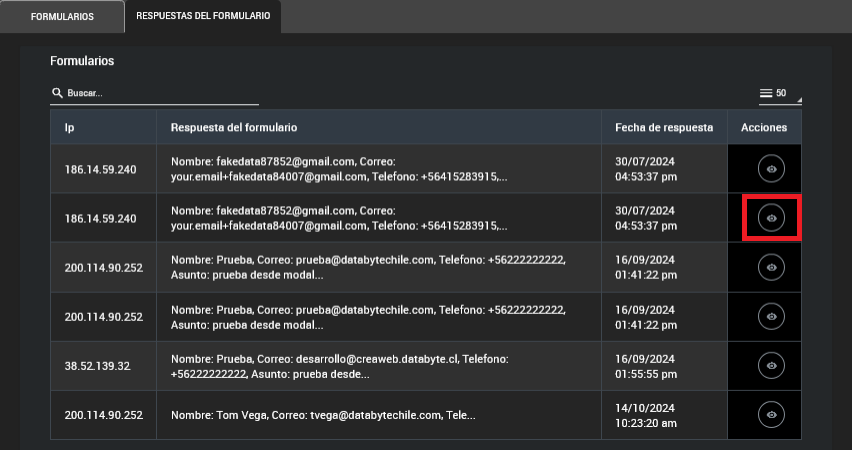This screenshot has height=450, width=852.
Task: View response in first 186.14.59.240 row
Action: [770, 169]
